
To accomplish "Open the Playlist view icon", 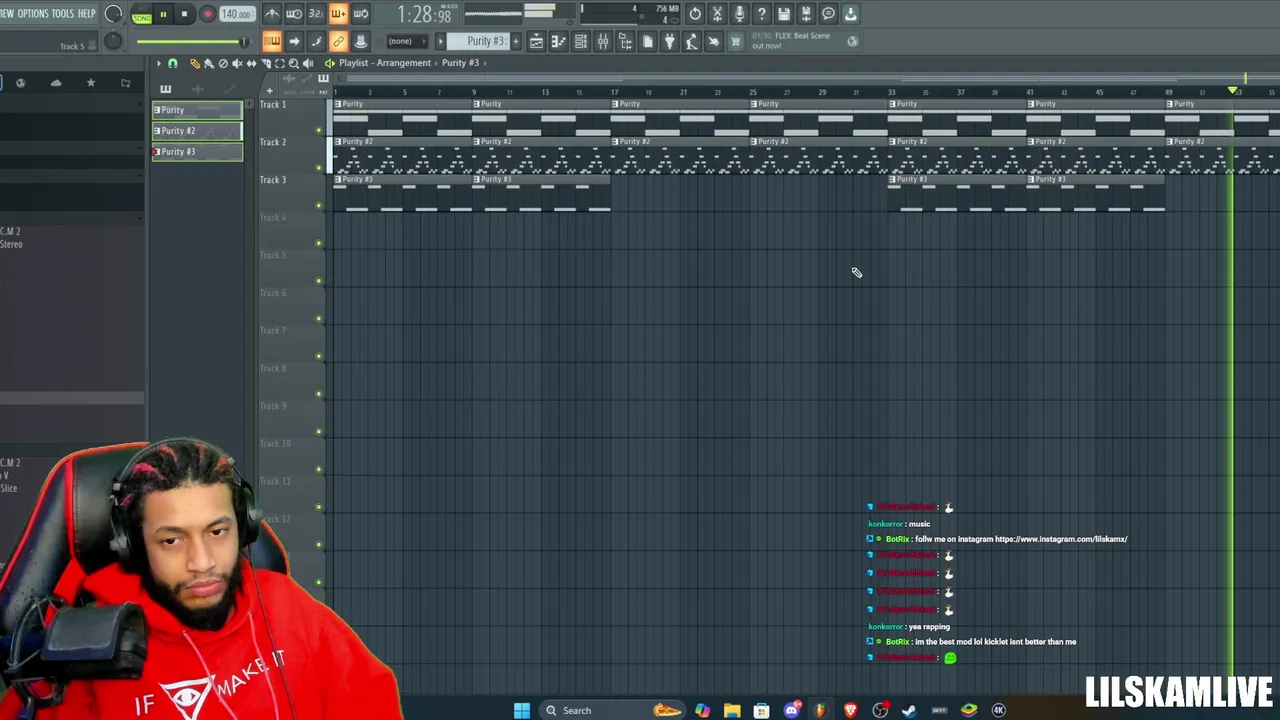I will (536, 41).
